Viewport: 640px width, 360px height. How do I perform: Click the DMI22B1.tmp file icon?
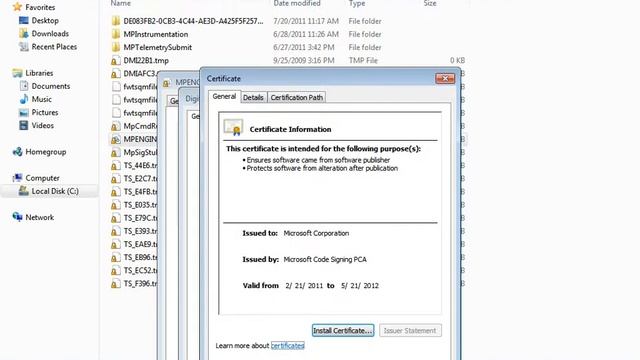pos(116,60)
